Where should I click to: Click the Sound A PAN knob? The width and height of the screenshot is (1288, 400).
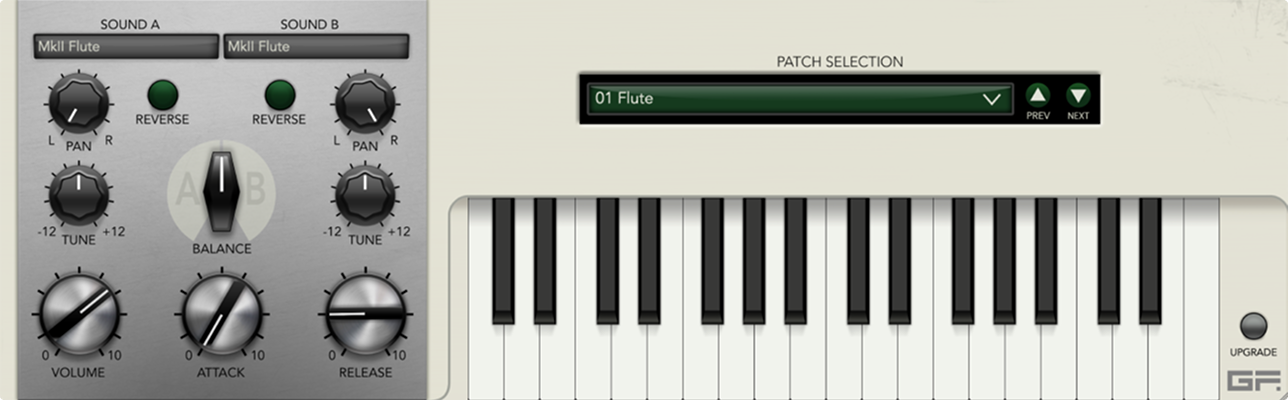point(77,106)
